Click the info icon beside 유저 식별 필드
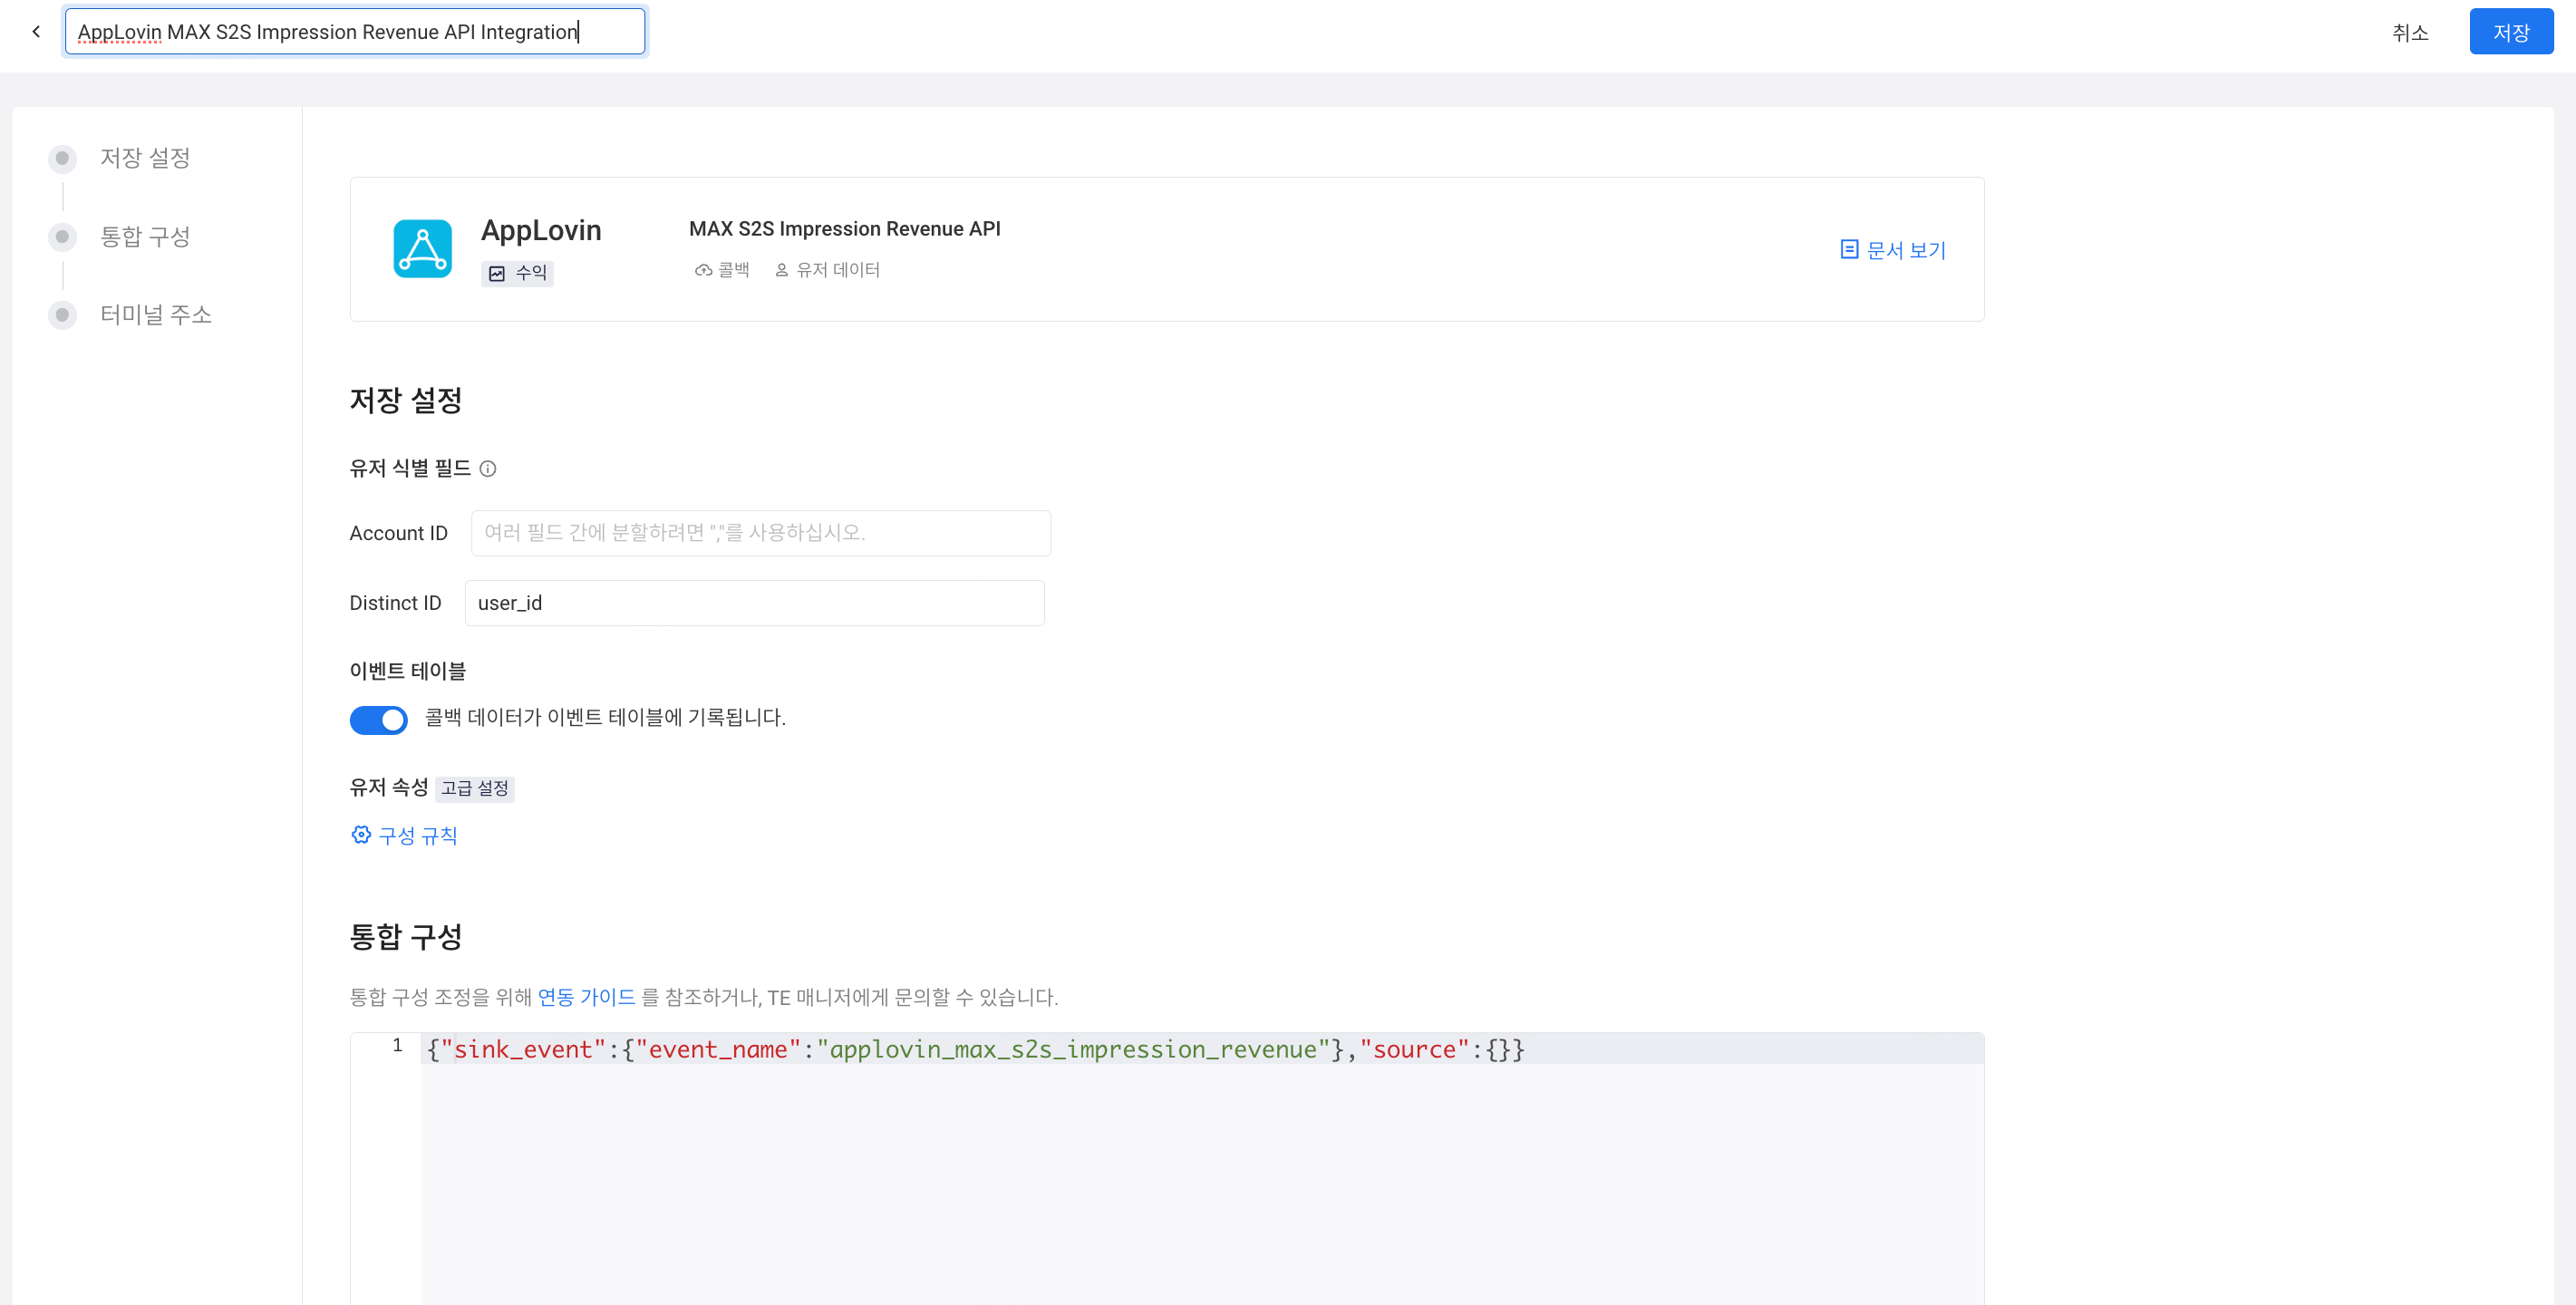This screenshot has height=1305, width=2576. (488, 468)
